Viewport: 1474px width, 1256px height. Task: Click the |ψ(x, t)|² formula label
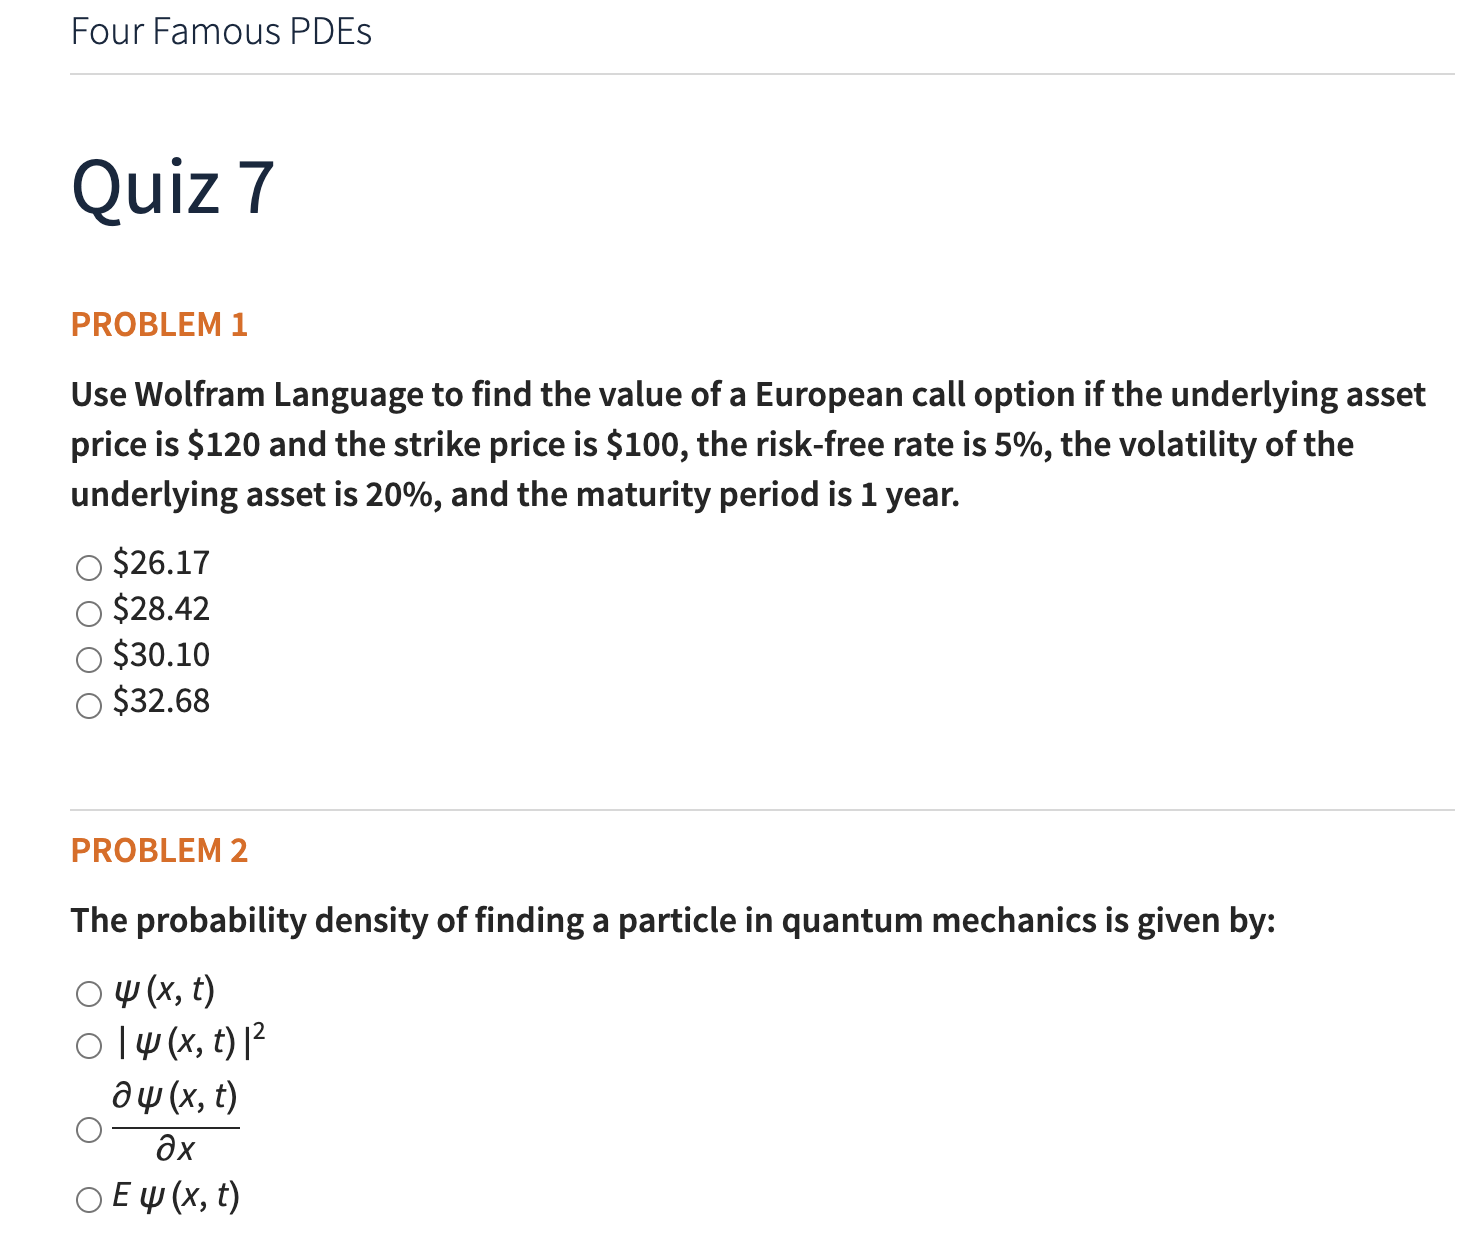click(190, 1044)
